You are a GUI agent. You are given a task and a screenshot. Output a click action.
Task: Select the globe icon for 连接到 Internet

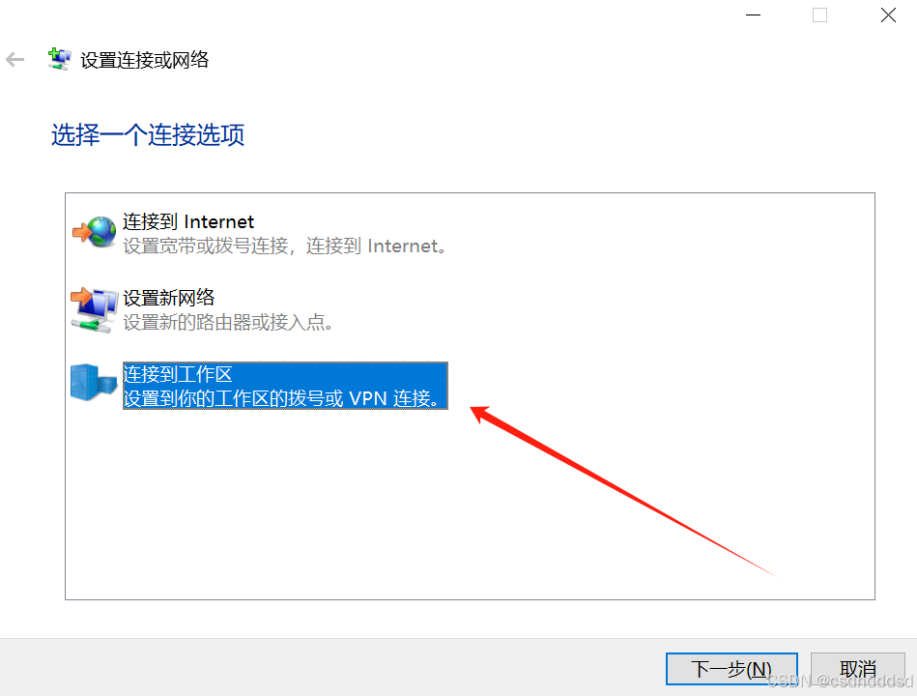point(94,232)
